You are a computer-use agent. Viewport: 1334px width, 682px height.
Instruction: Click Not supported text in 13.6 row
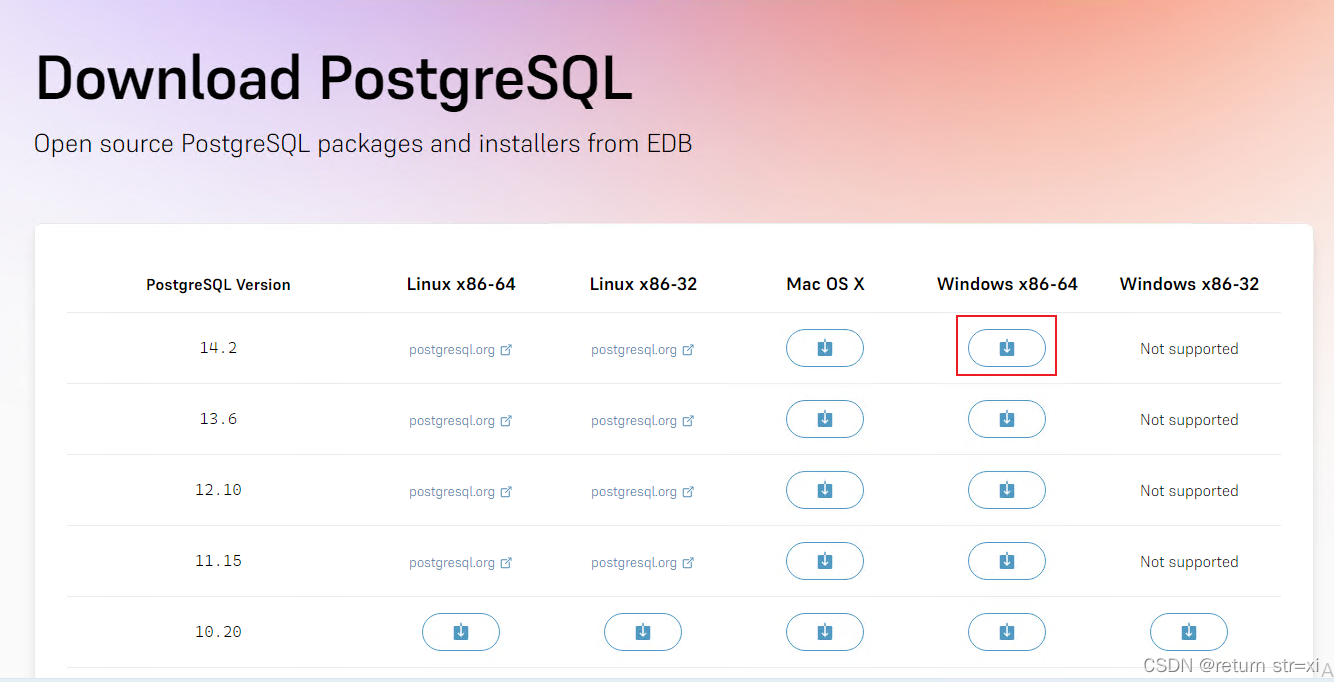[1189, 420]
